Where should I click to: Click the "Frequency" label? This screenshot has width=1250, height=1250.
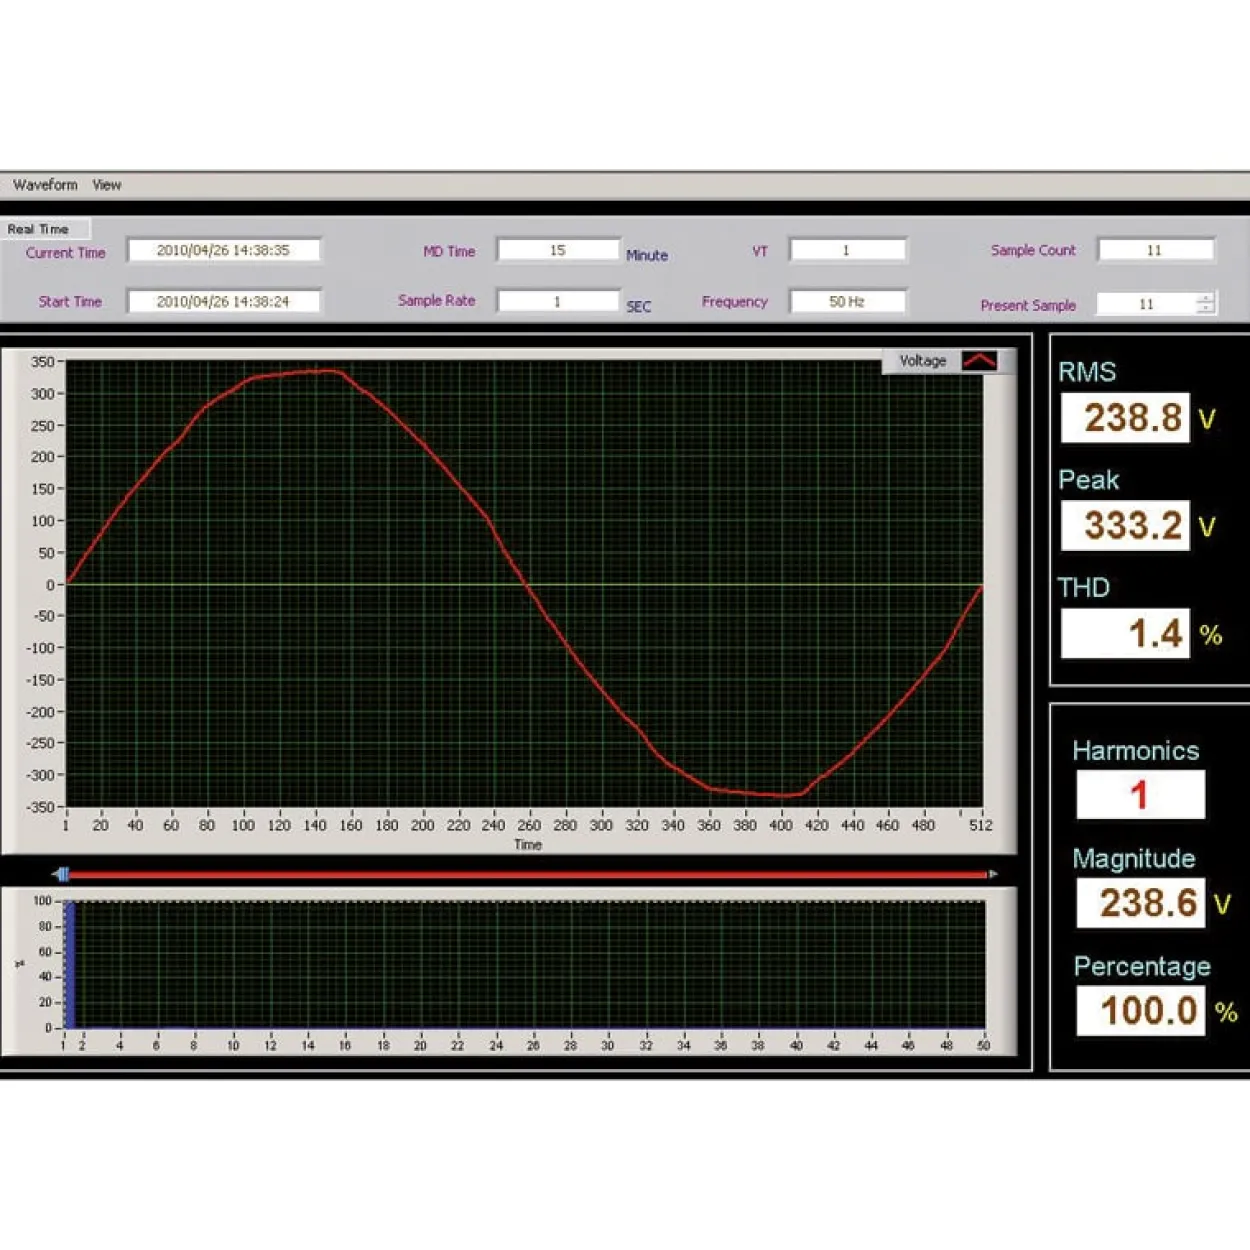(735, 301)
